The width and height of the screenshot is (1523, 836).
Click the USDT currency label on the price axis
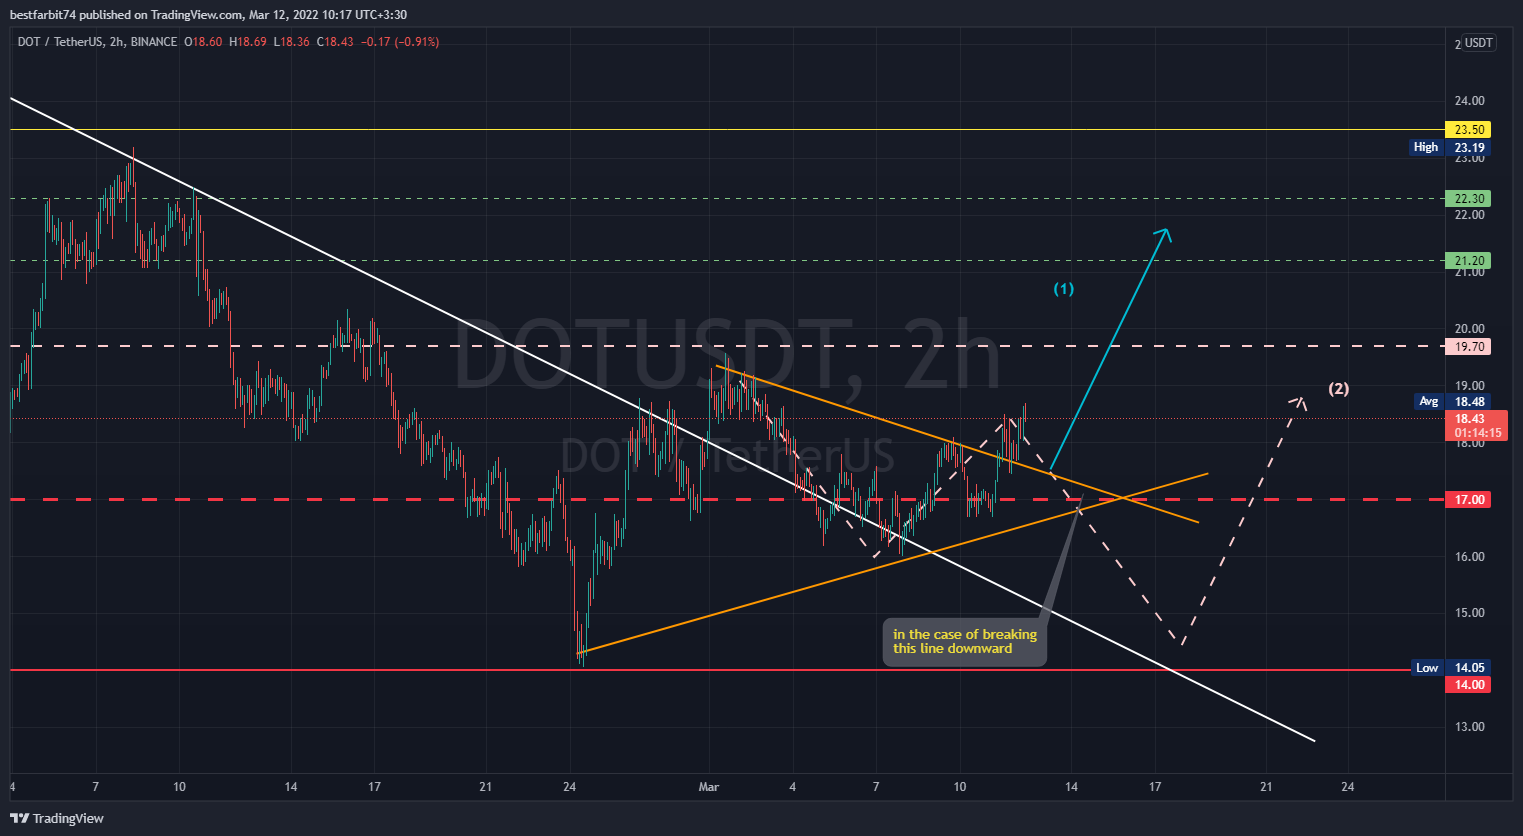click(x=1478, y=43)
